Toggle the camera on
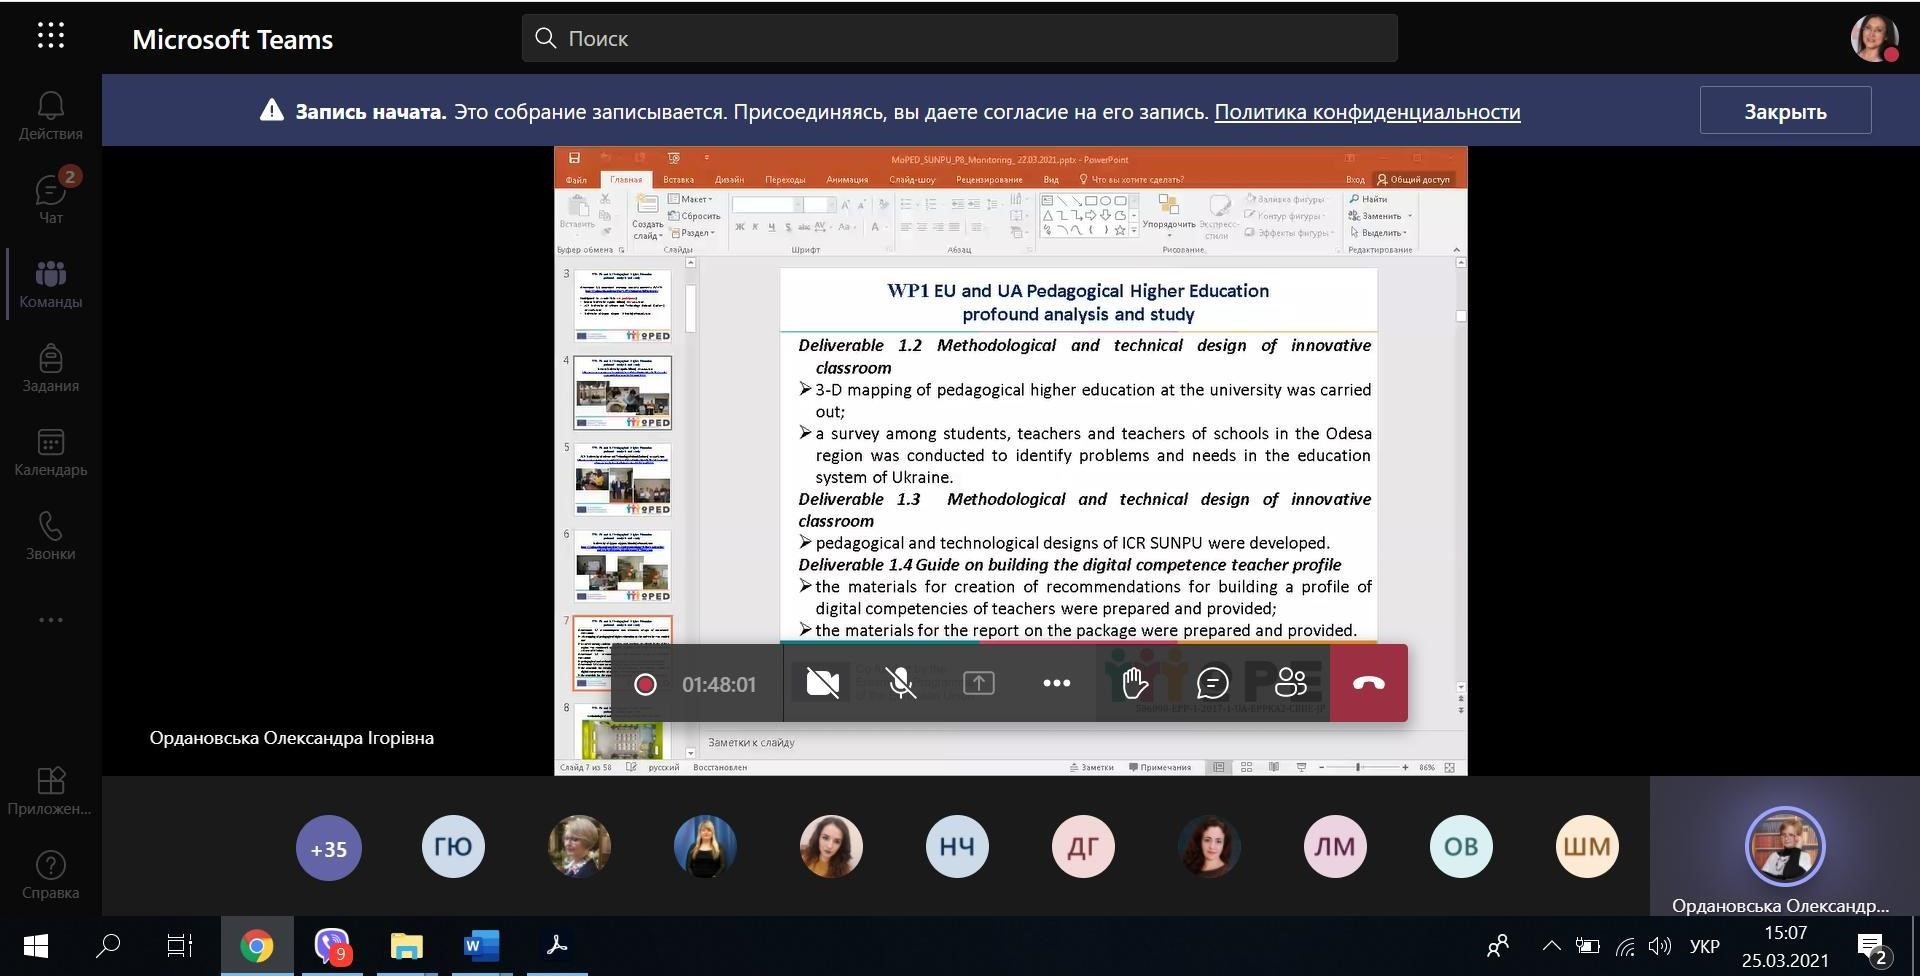The image size is (1920, 976). point(822,683)
